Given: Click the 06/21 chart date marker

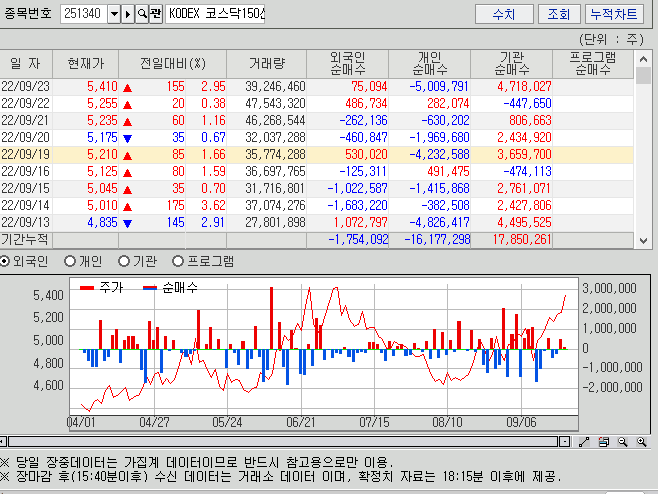Looking at the screenshot, I should coord(301,422).
